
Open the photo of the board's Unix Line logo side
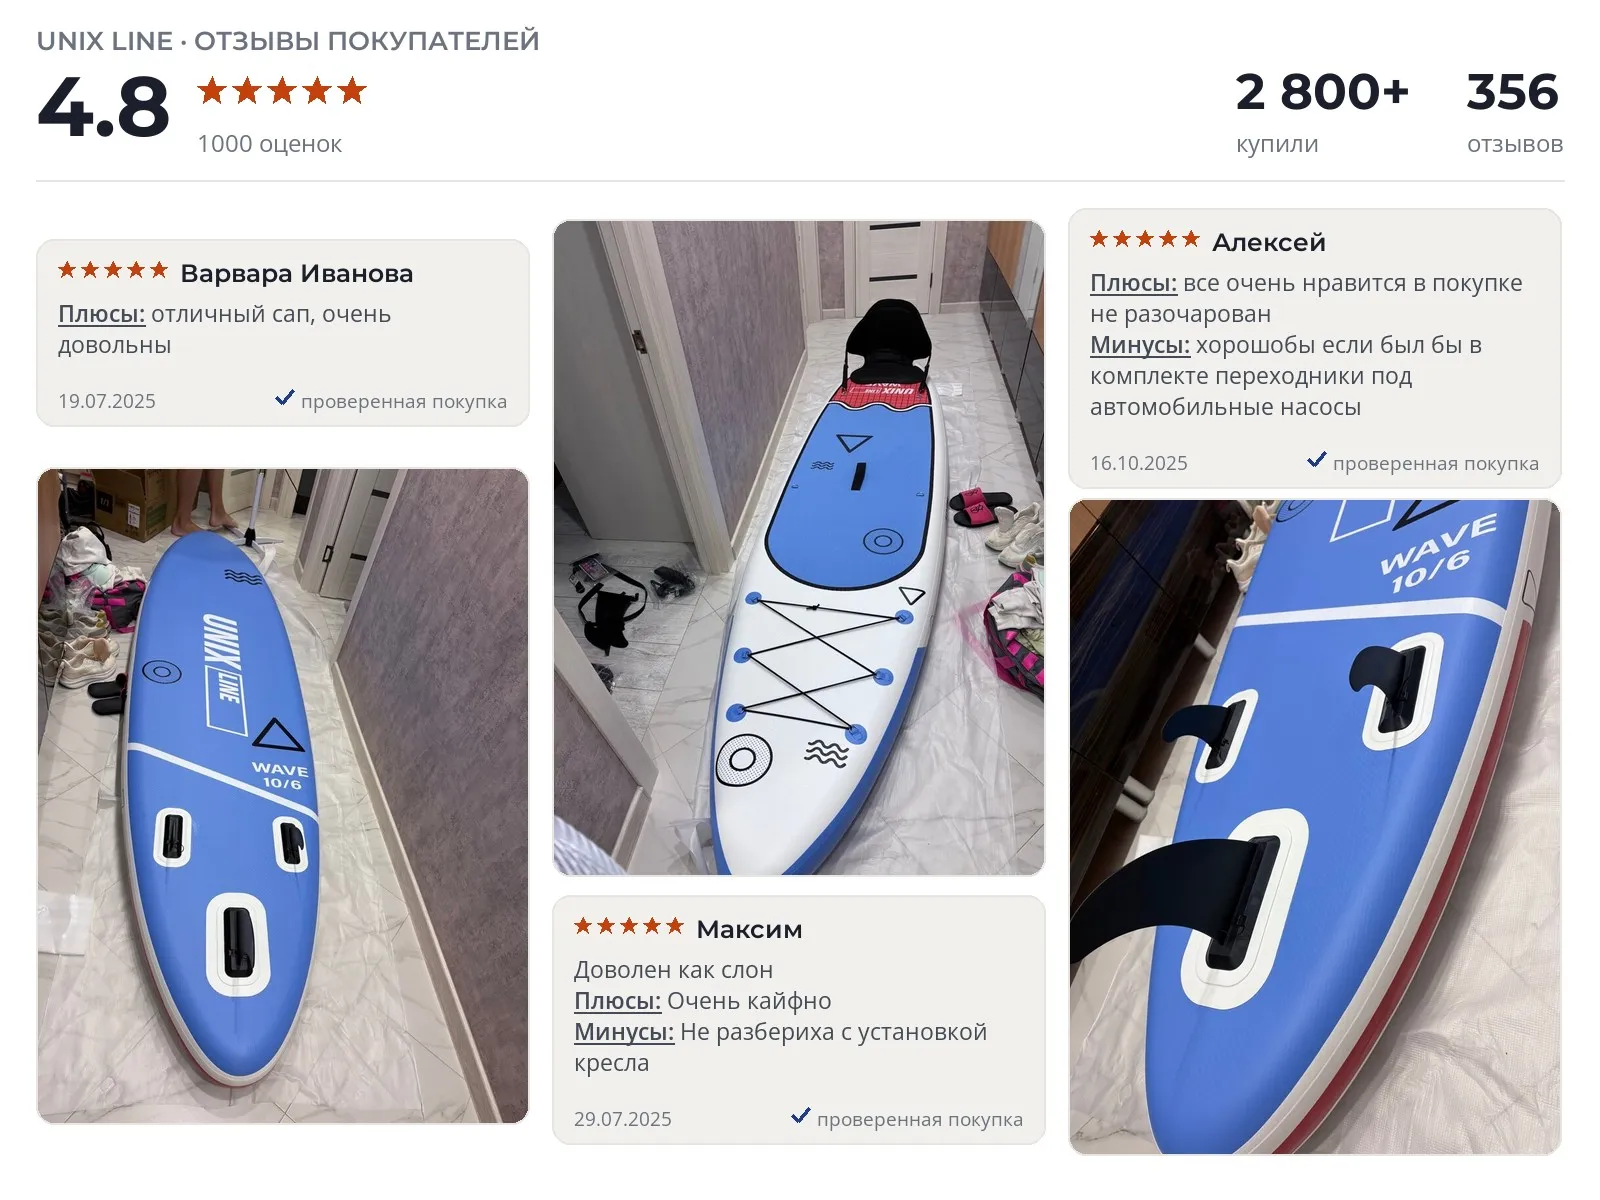click(283, 796)
